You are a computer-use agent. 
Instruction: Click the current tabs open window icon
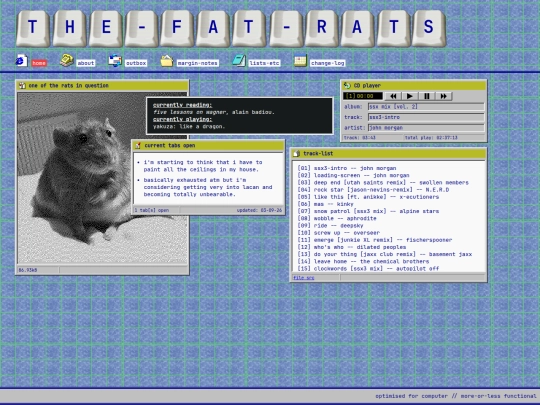(138, 146)
